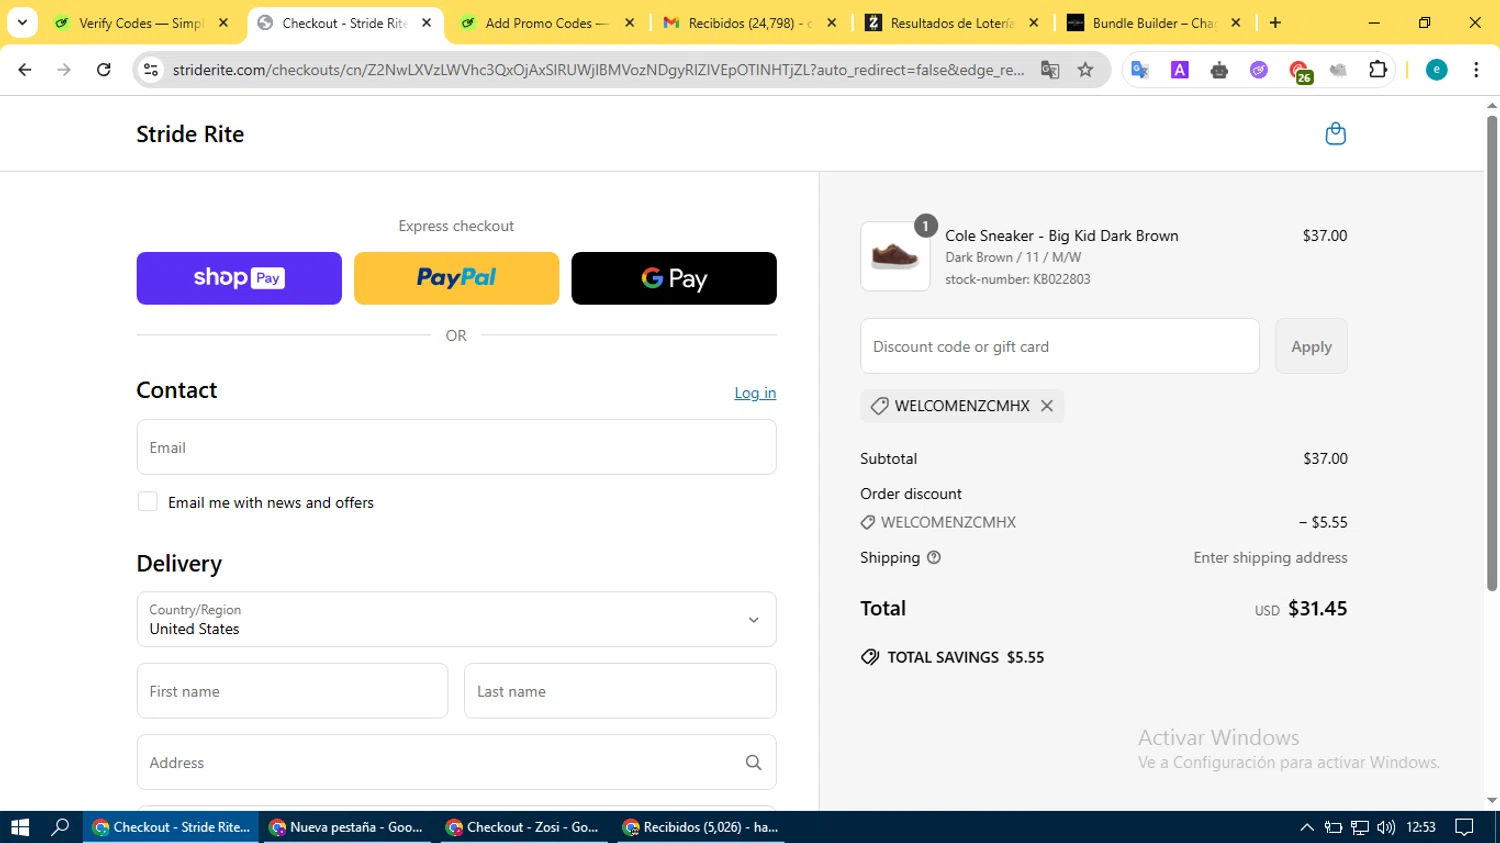This screenshot has width=1500, height=843.
Task: Close the Add Promo Codes tab
Action: click(x=629, y=22)
